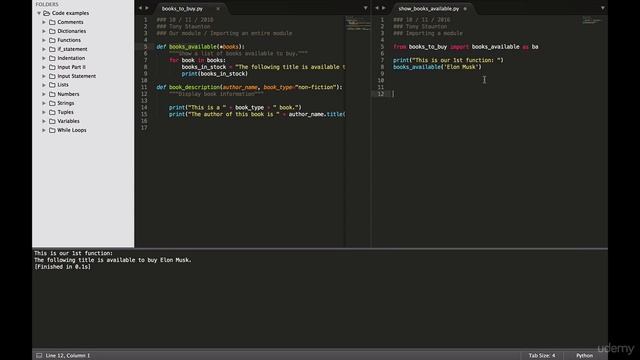Viewport: 640px width, 360px height.
Task: Expand the Comments folder arrow
Action: (44, 22)
